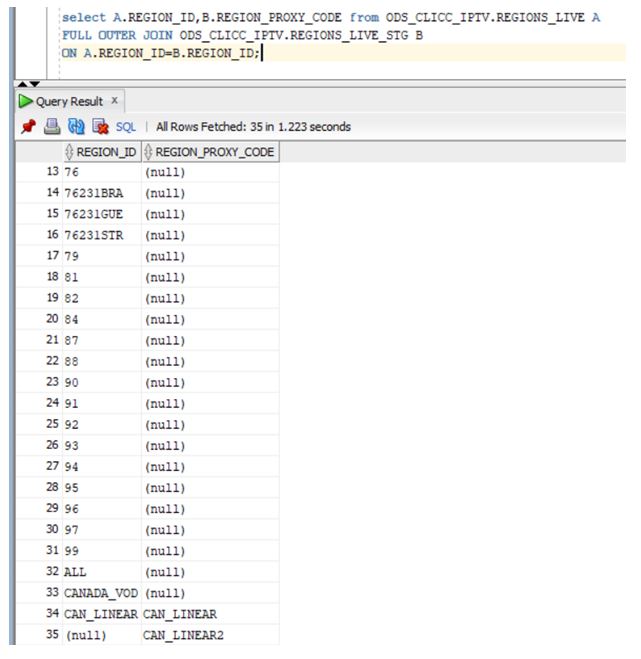Collapse pane with the up arrow splitter
Viewport: 641px width, 659px height.
pos(23,84)
